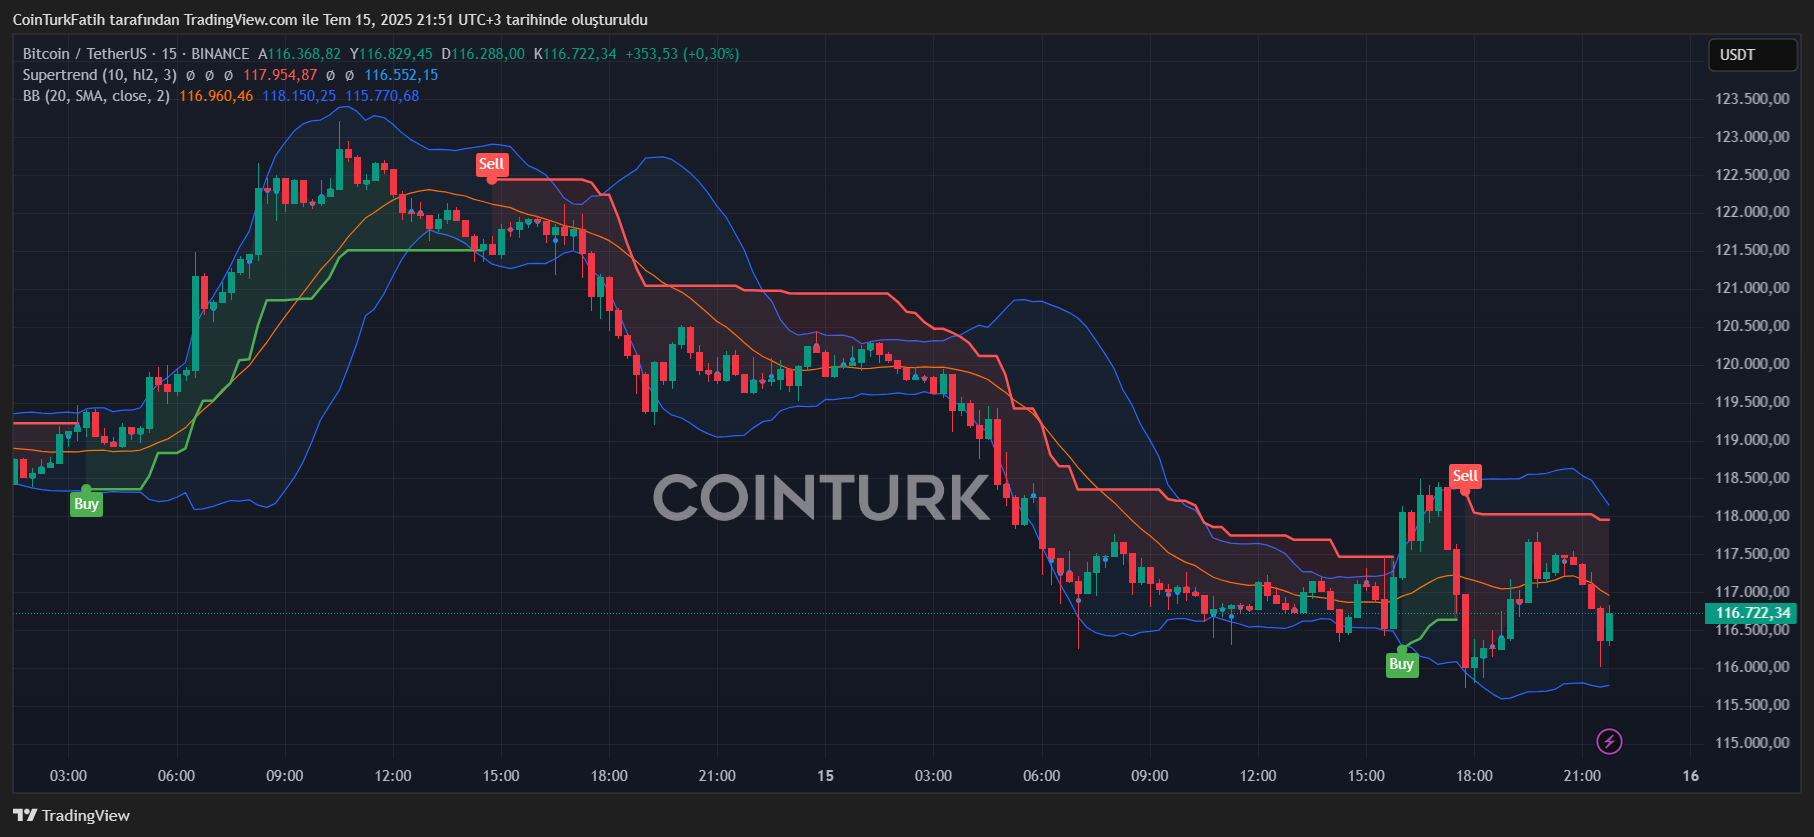Click the 119.000,00 price axis label
Screen dimensions: 1814x837
pyautogui.click(x=1752, y=440)
